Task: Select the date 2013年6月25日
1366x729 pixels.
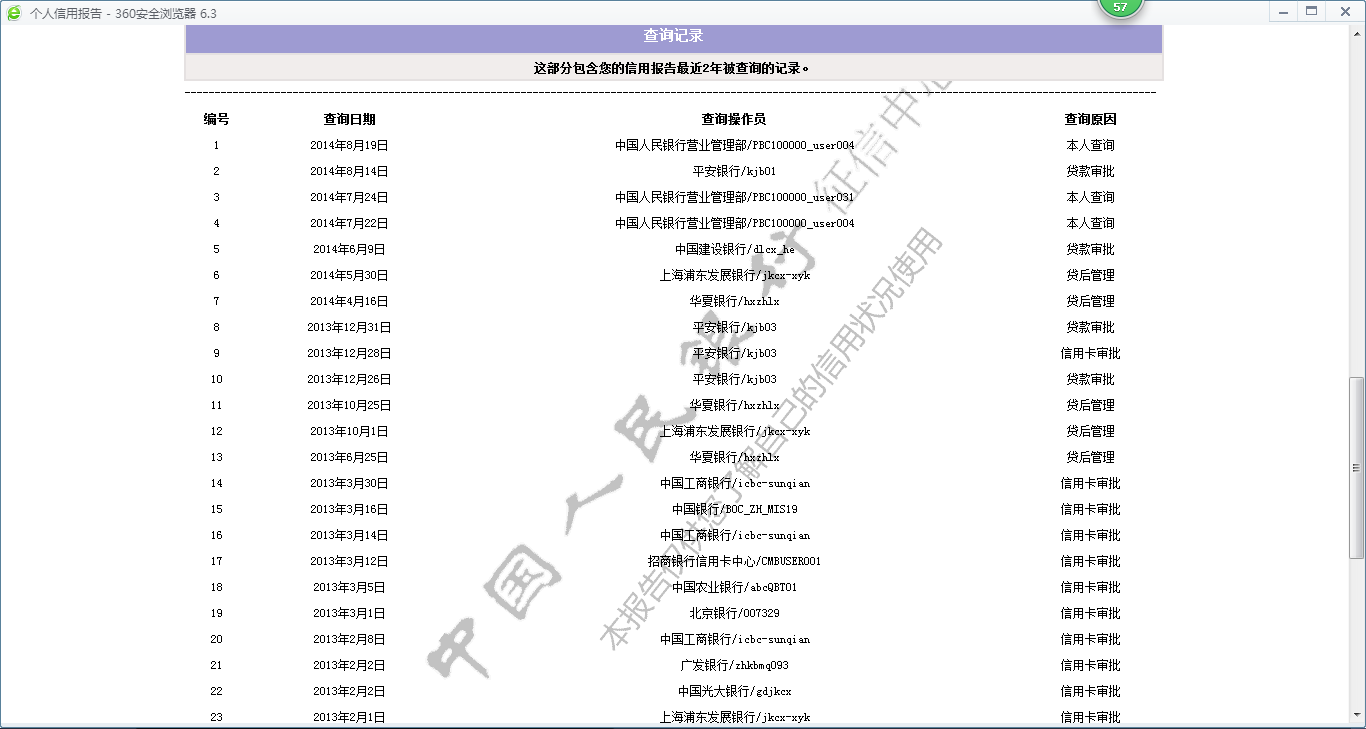Action: 349,457
